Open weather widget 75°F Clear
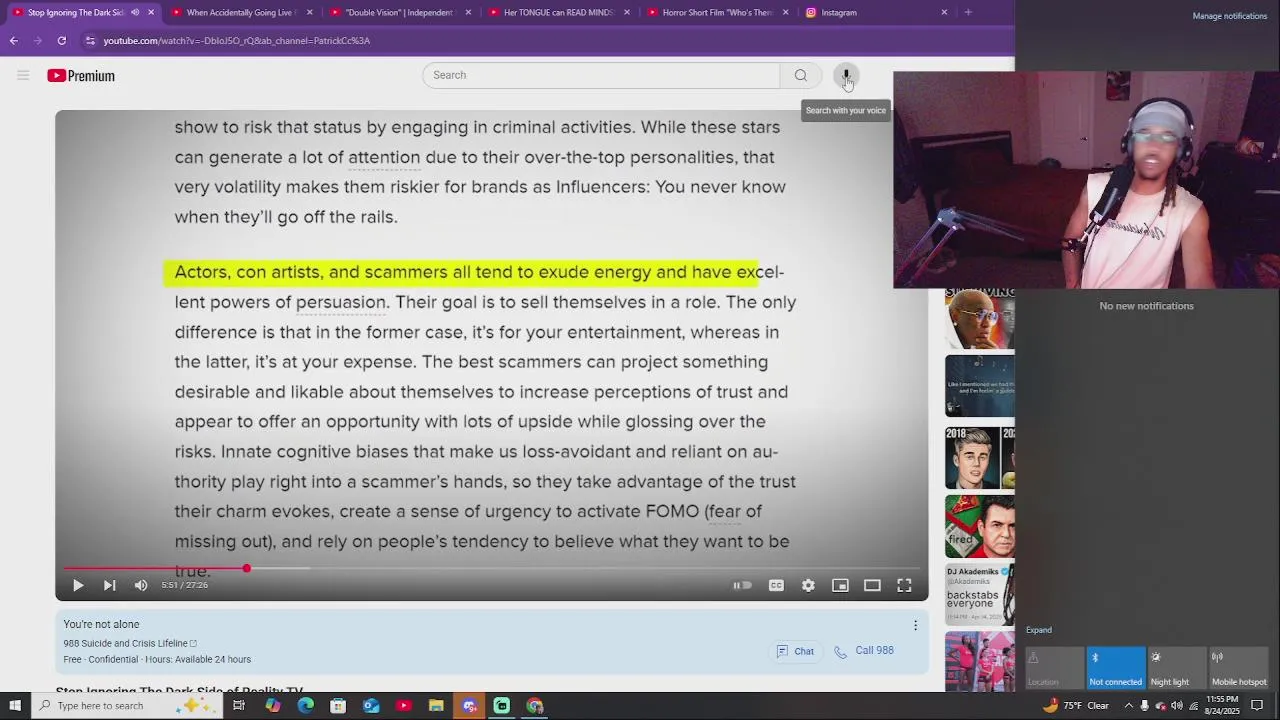1280x720 pixels. 1076,706
